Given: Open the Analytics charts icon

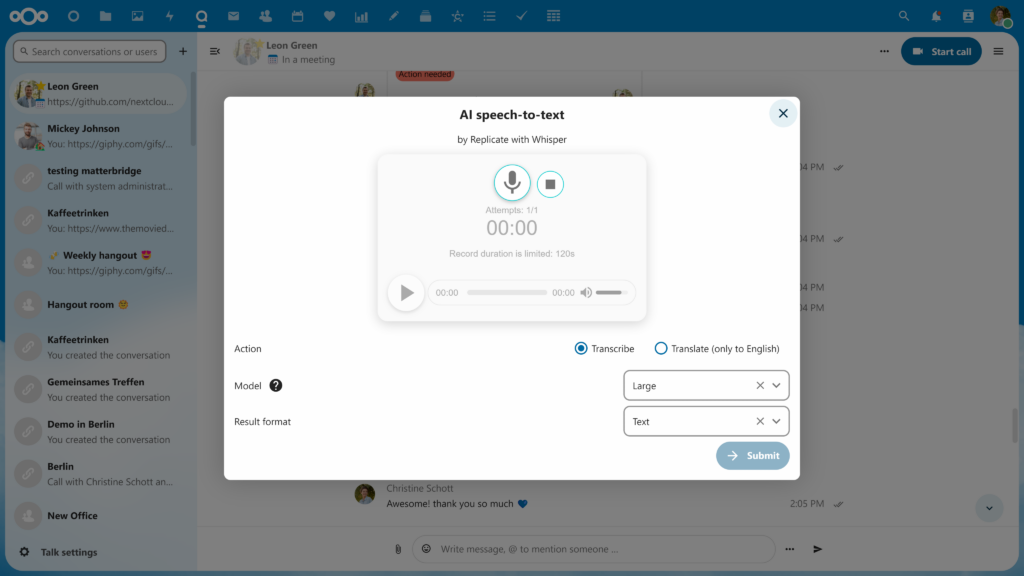Looking at the screenshot, I should pyautogui.click(x=360, y=15).
